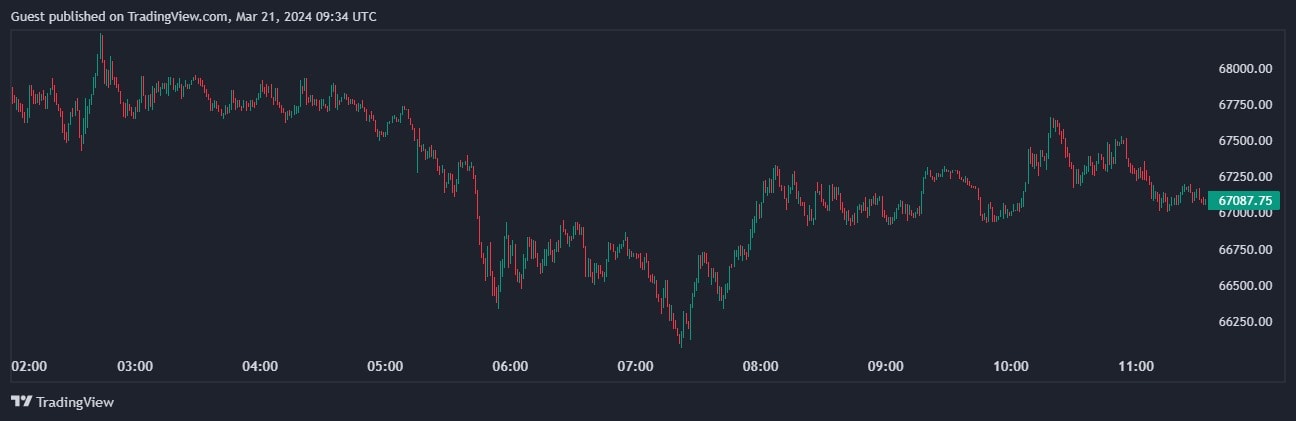The image size is (1296, 421).
Task: Select the 03:00 time axis marker
Action: (135, 367)
